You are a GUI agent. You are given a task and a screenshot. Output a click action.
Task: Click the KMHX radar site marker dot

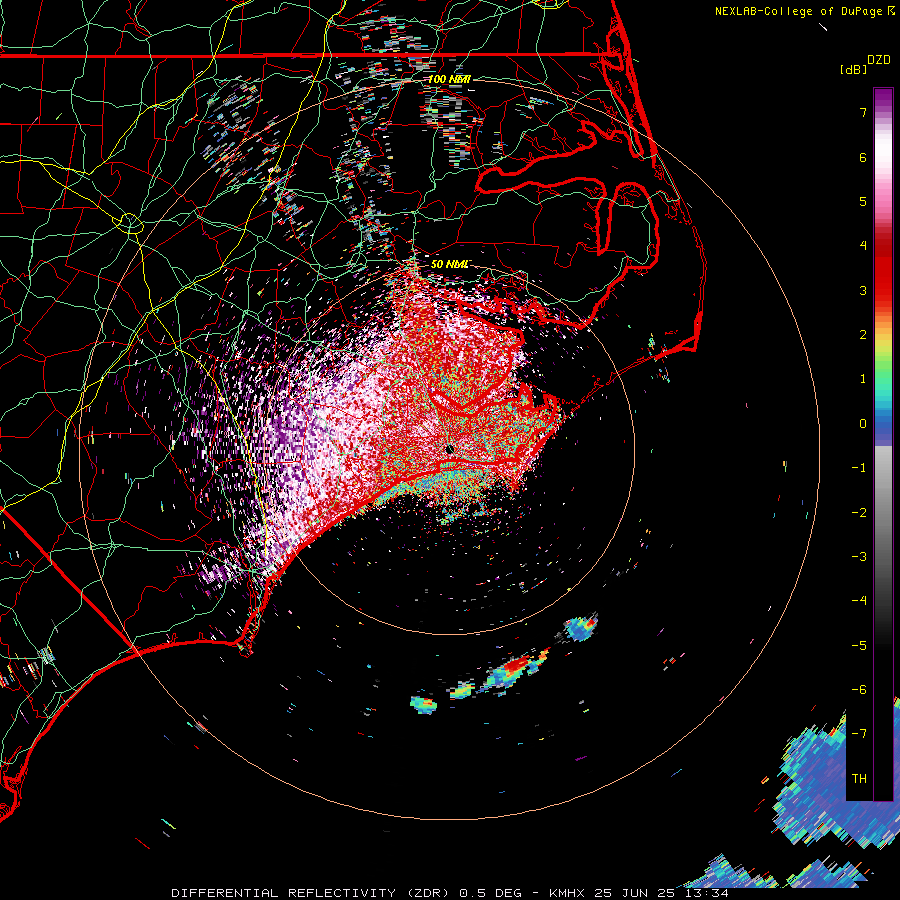450,449
